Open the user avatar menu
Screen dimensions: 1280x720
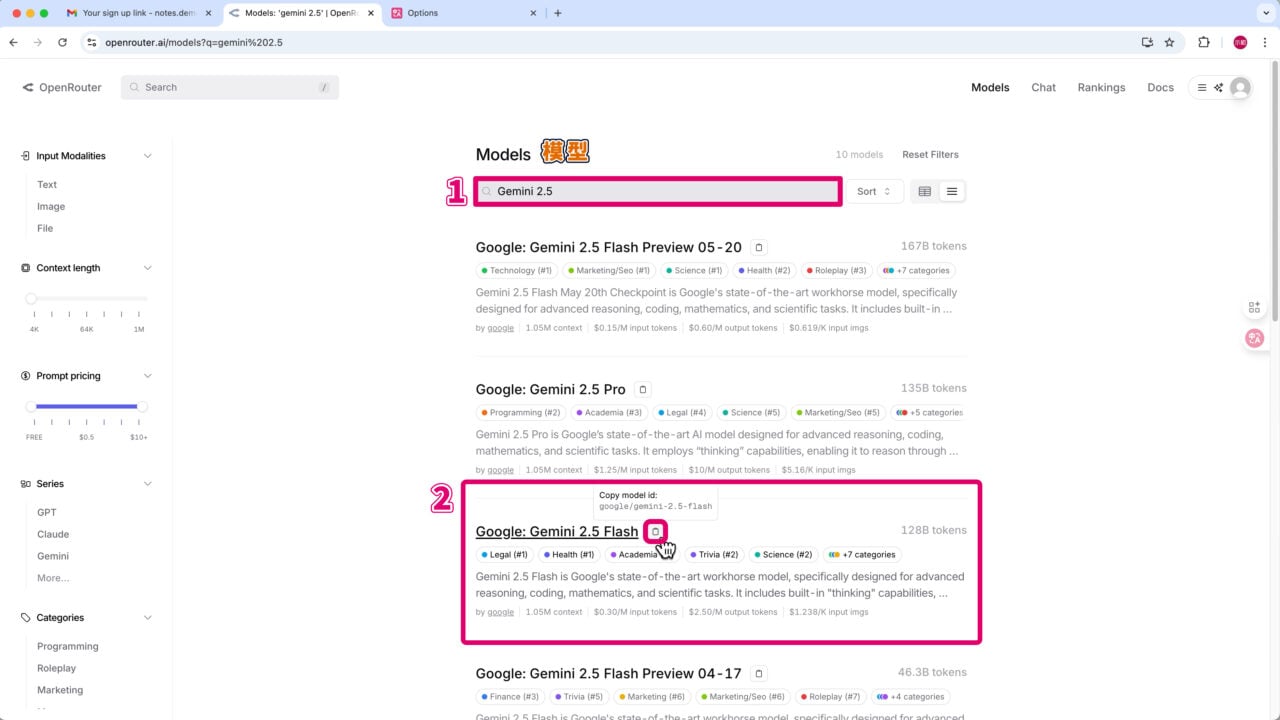click(1240, 88)
